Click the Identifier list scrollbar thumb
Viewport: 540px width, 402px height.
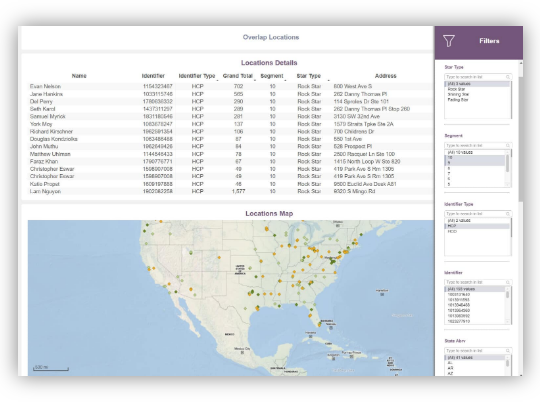coord(507,295)
